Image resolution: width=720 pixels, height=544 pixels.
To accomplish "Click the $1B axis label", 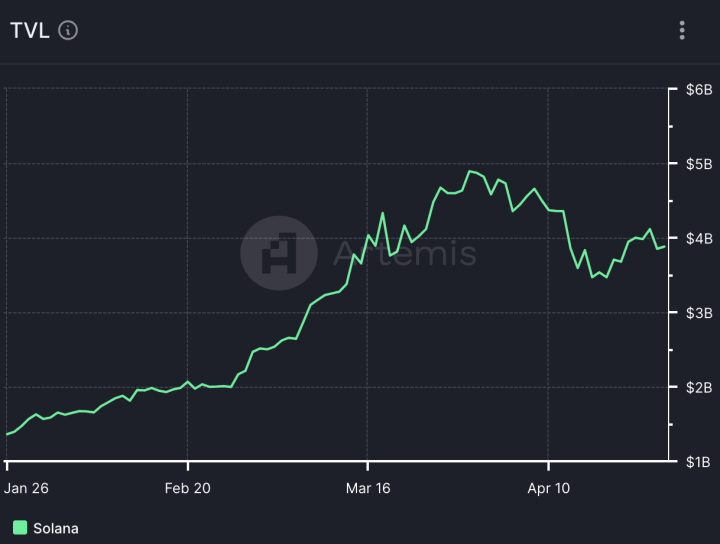I will [x=699, y=462].
